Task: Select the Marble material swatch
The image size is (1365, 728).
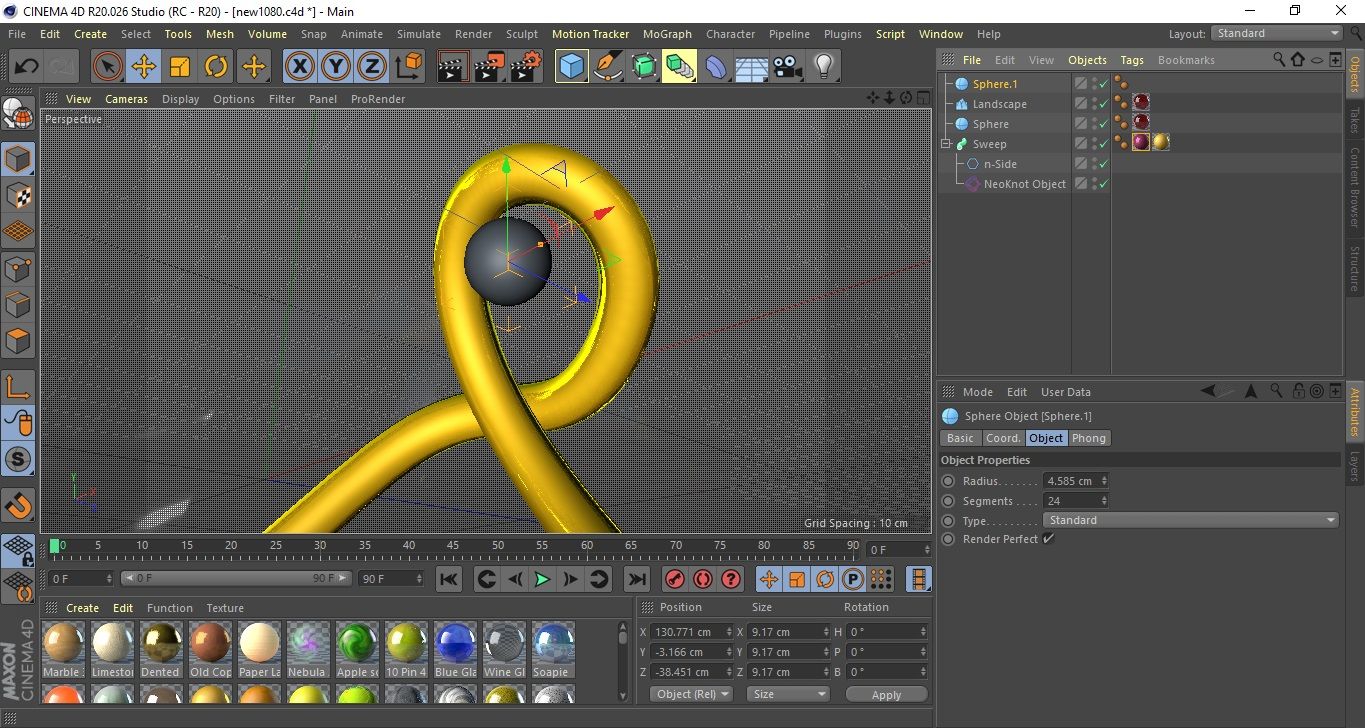Action: click(x=64, y=649)
